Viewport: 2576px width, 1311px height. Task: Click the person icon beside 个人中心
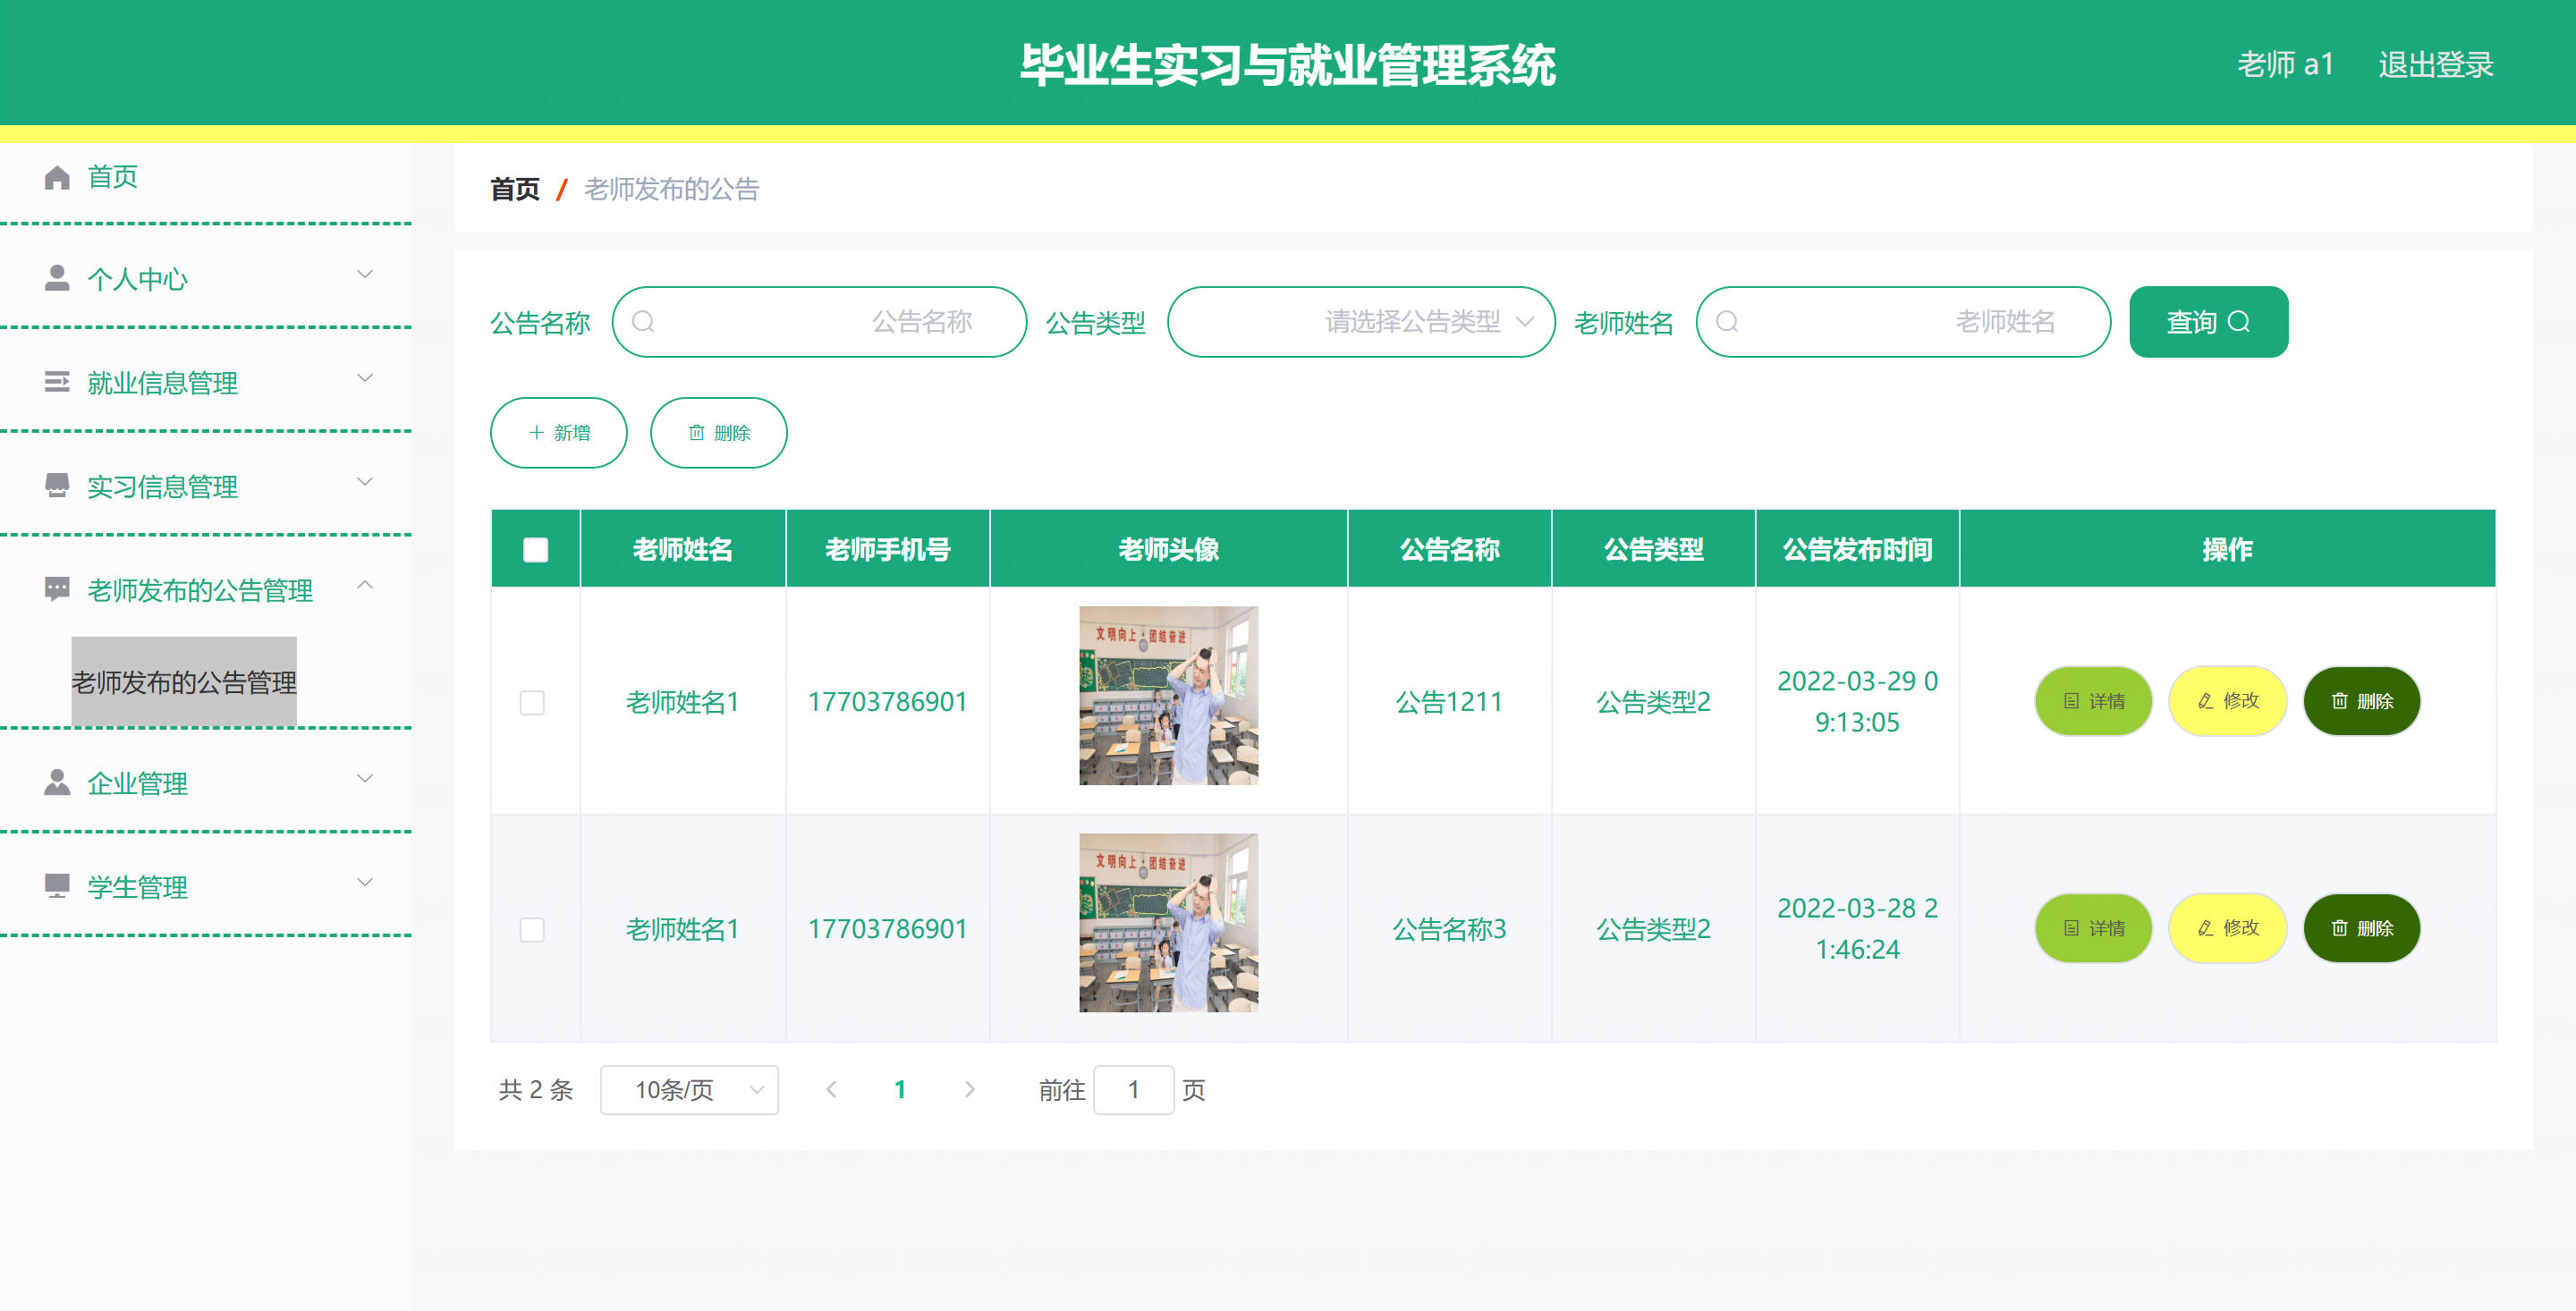tap(57, 278)
